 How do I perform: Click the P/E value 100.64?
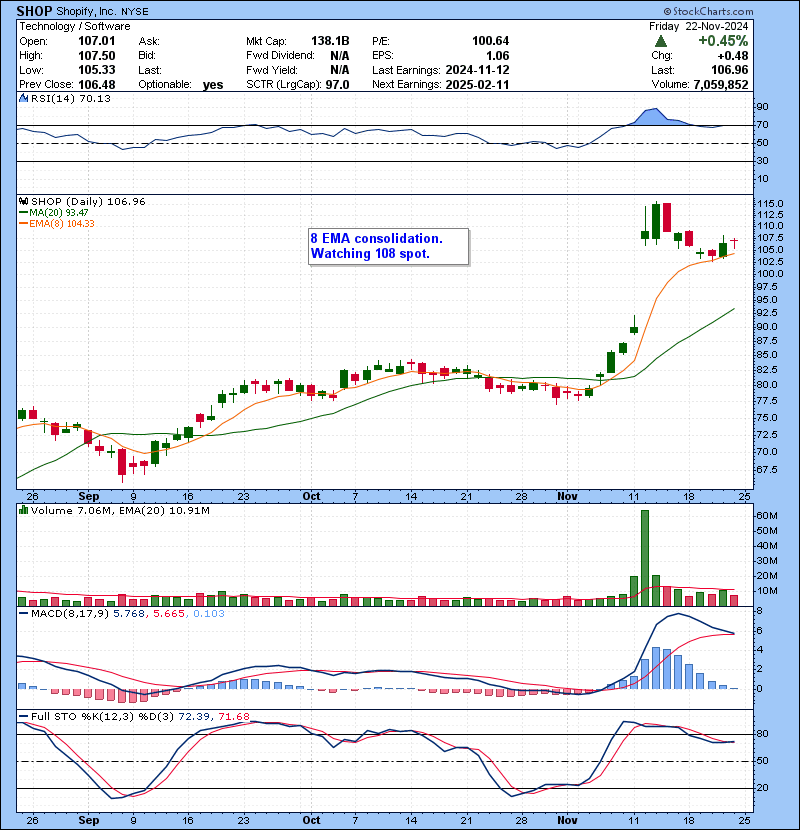point(490,41)
